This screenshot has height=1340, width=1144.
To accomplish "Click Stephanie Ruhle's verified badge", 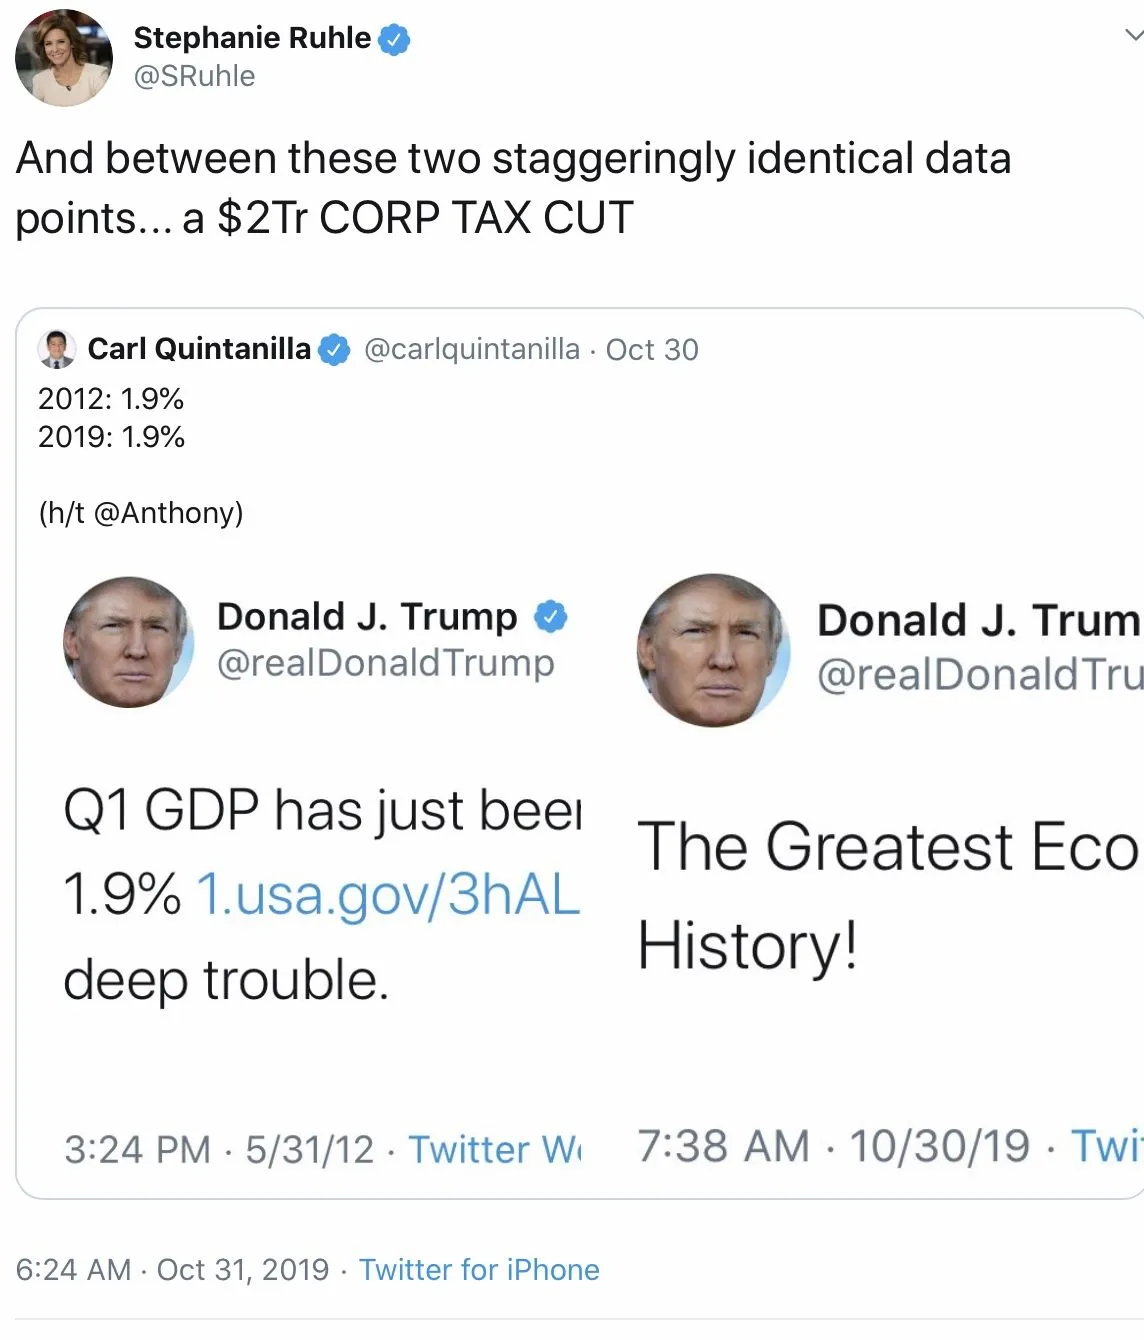I will point(395,39).
